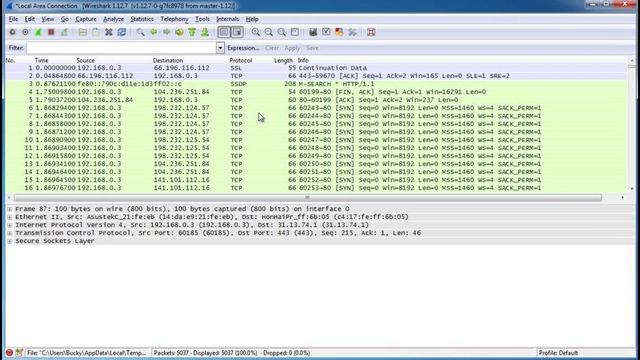This screenshot has width=640, height=360.
Task: Open the Telephony menu
Action: point(174,19)
